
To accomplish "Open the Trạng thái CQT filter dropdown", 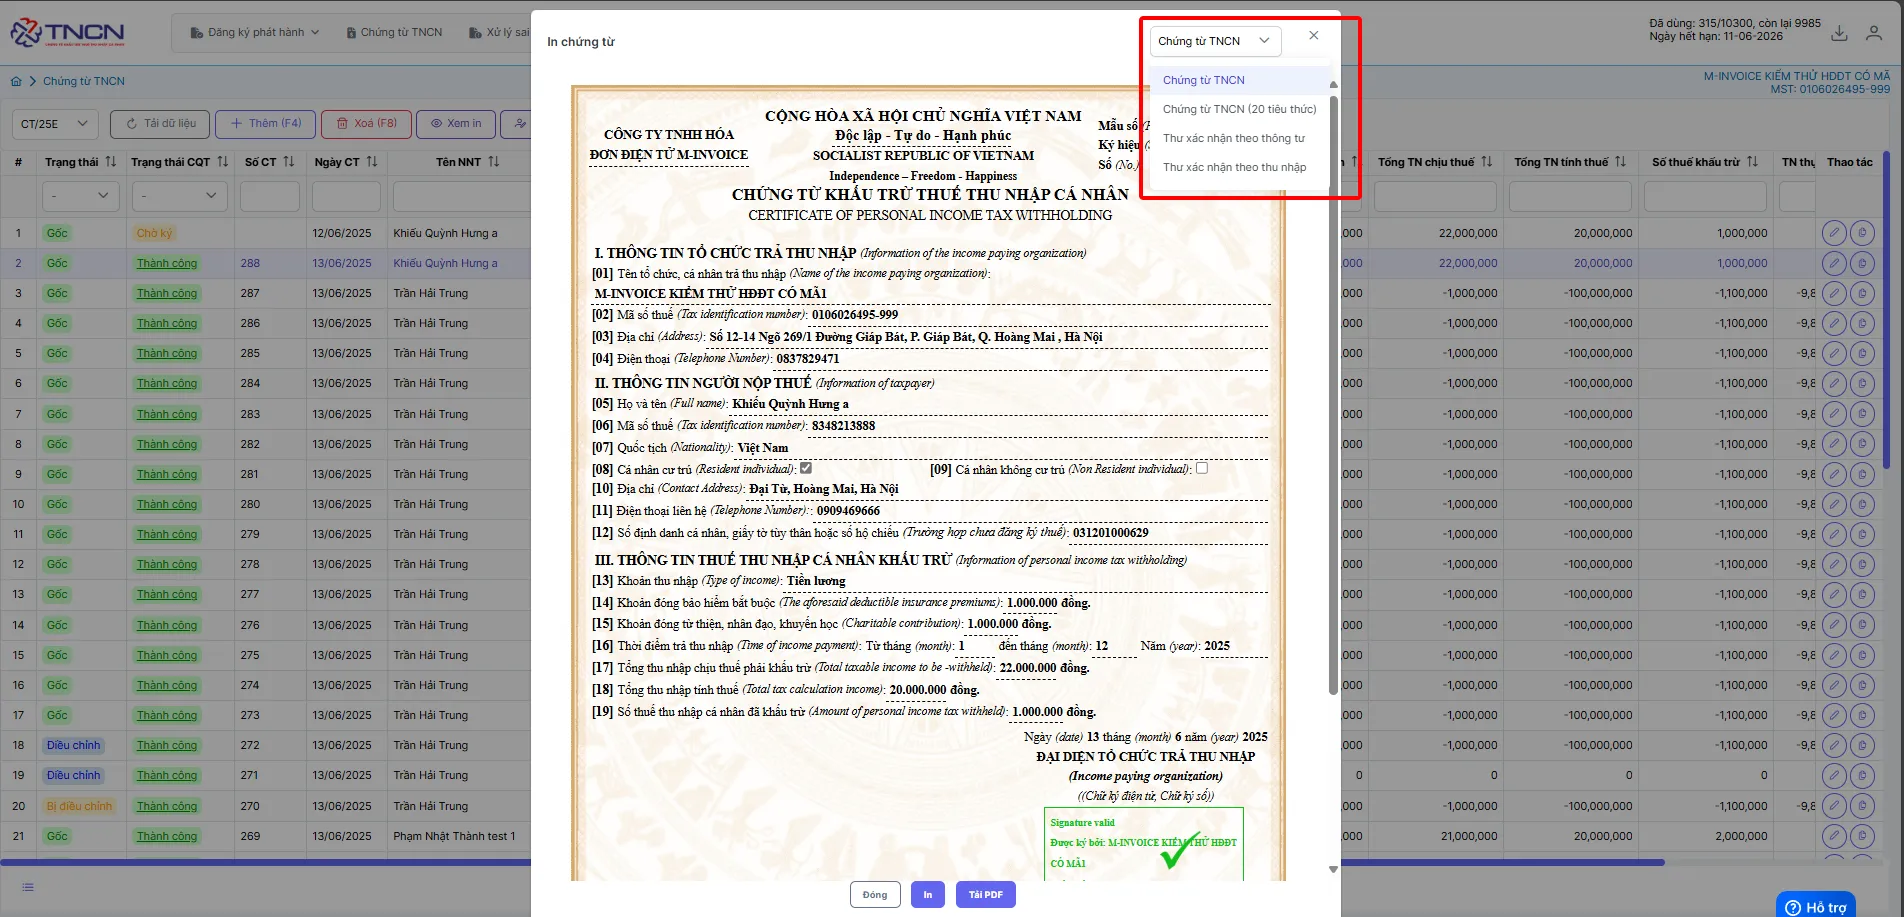I will (x=179, y=196).
